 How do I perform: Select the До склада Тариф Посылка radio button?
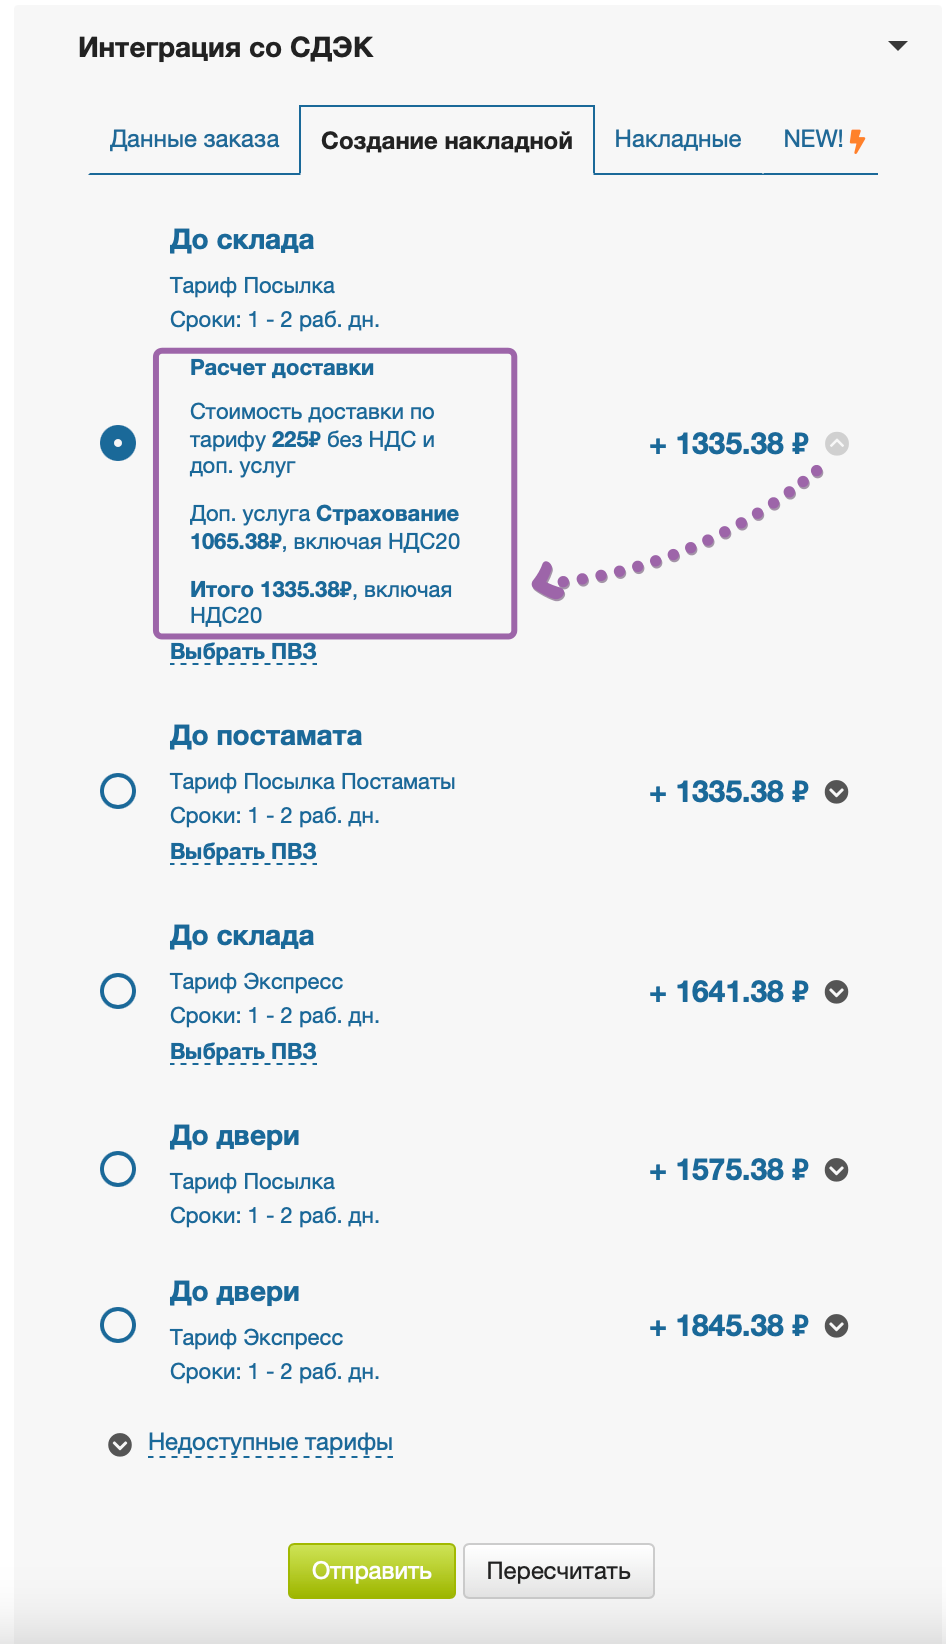118,443
